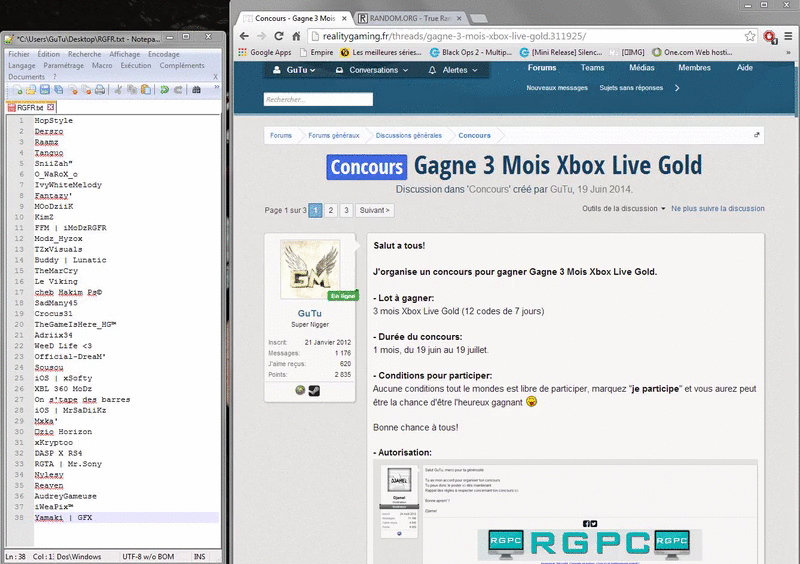Click Chrome's Back arrow
This screenshot has width=800, height=564.
[x=244, y=36]
